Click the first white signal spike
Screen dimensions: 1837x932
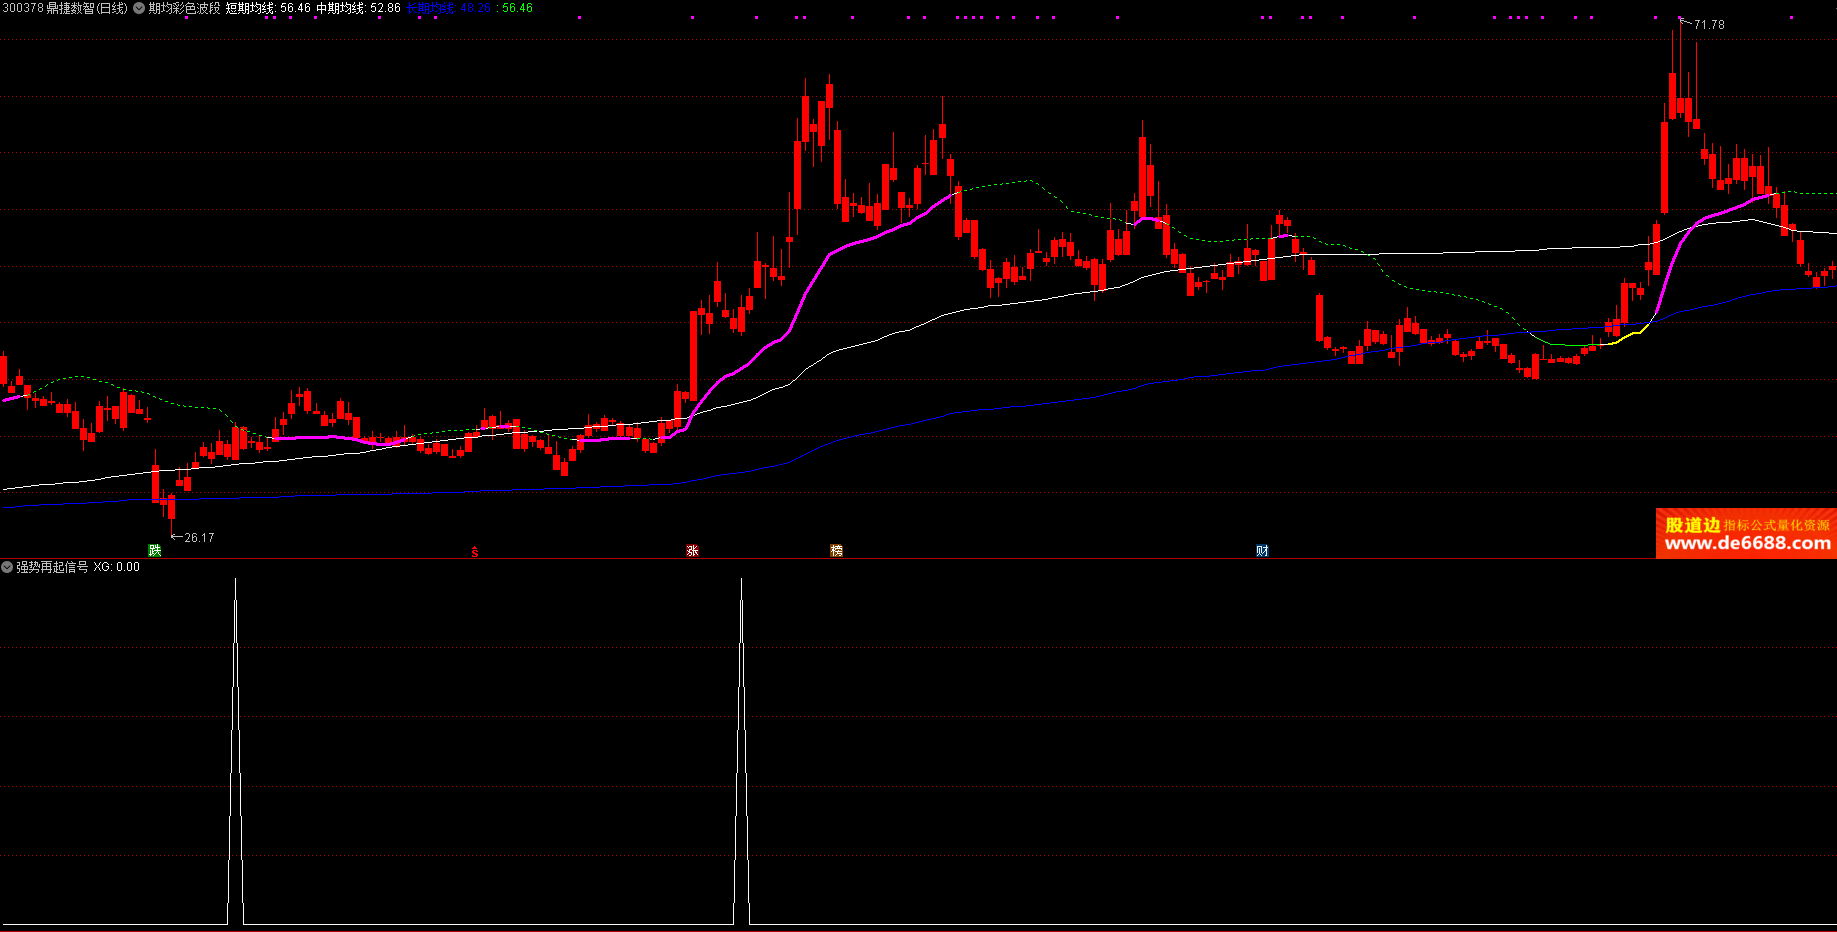236,750
